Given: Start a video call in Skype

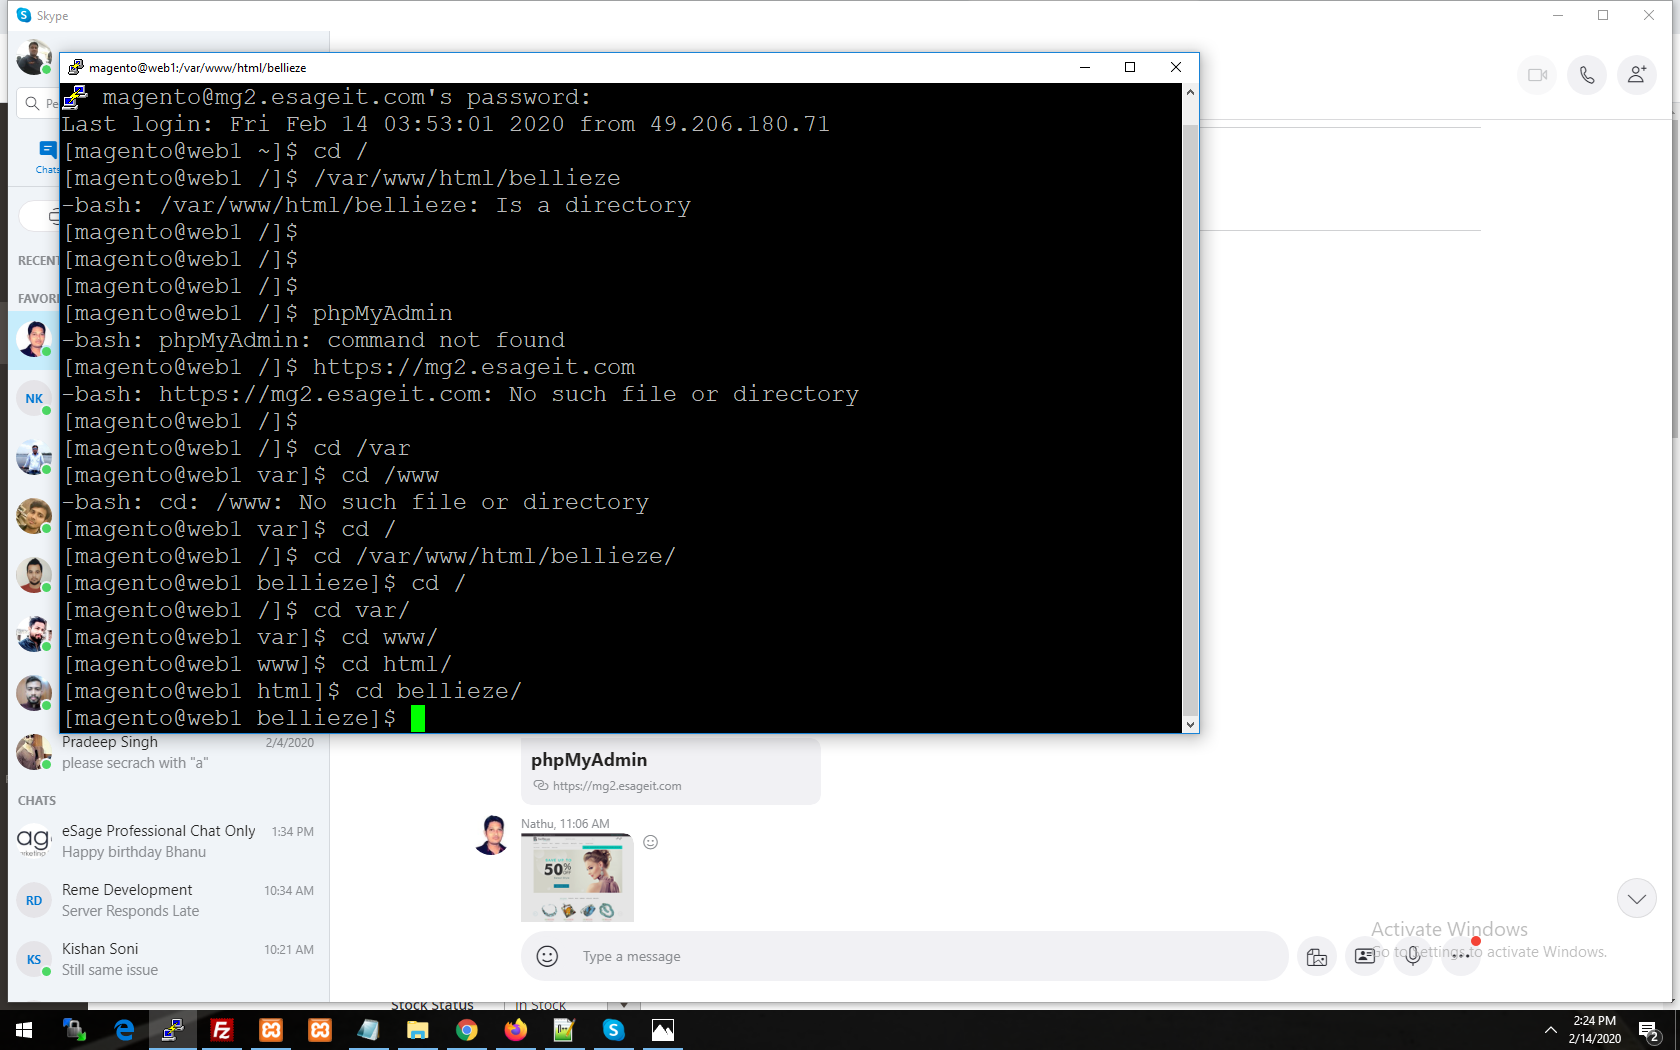Looking at the screenshot, I should click(1537, 75).
